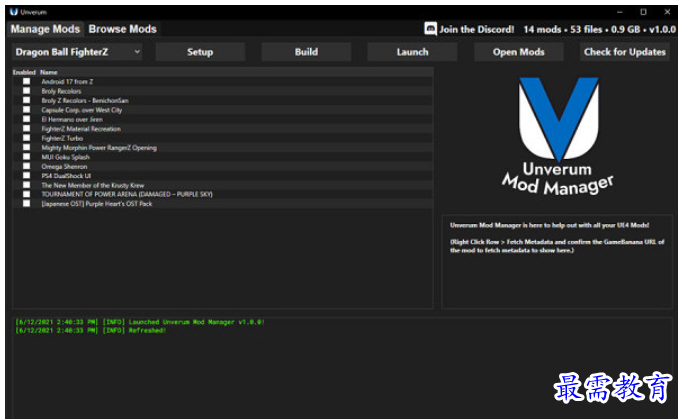The width and height of the screenshot is (678, 419).
Task: Enable New Member of the Krusty Krew checkbox
Action: tap(27, 185)
